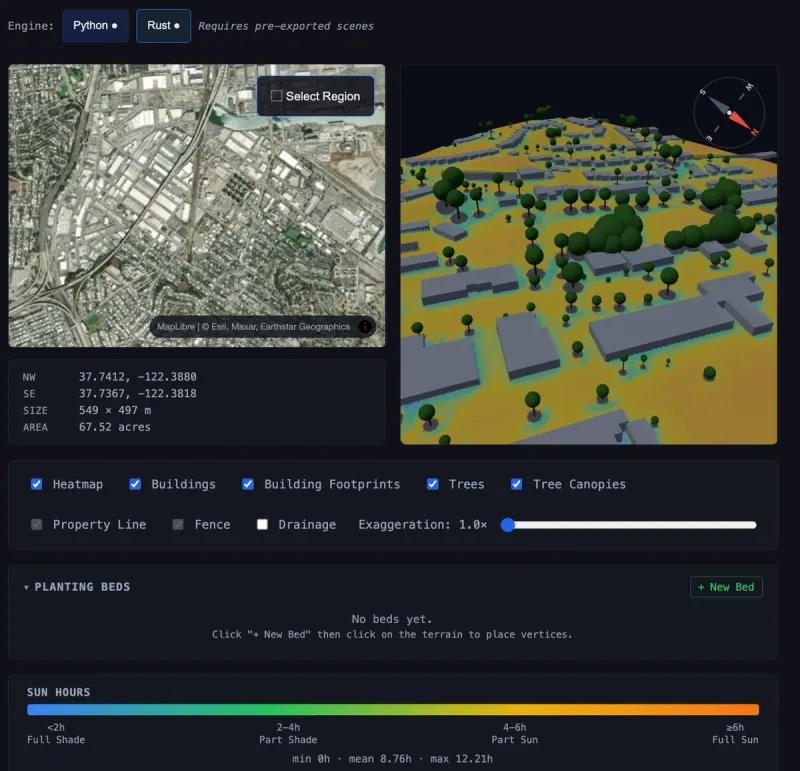Open the map attribution info icon

pyautogui.click(x=367, y=327)
